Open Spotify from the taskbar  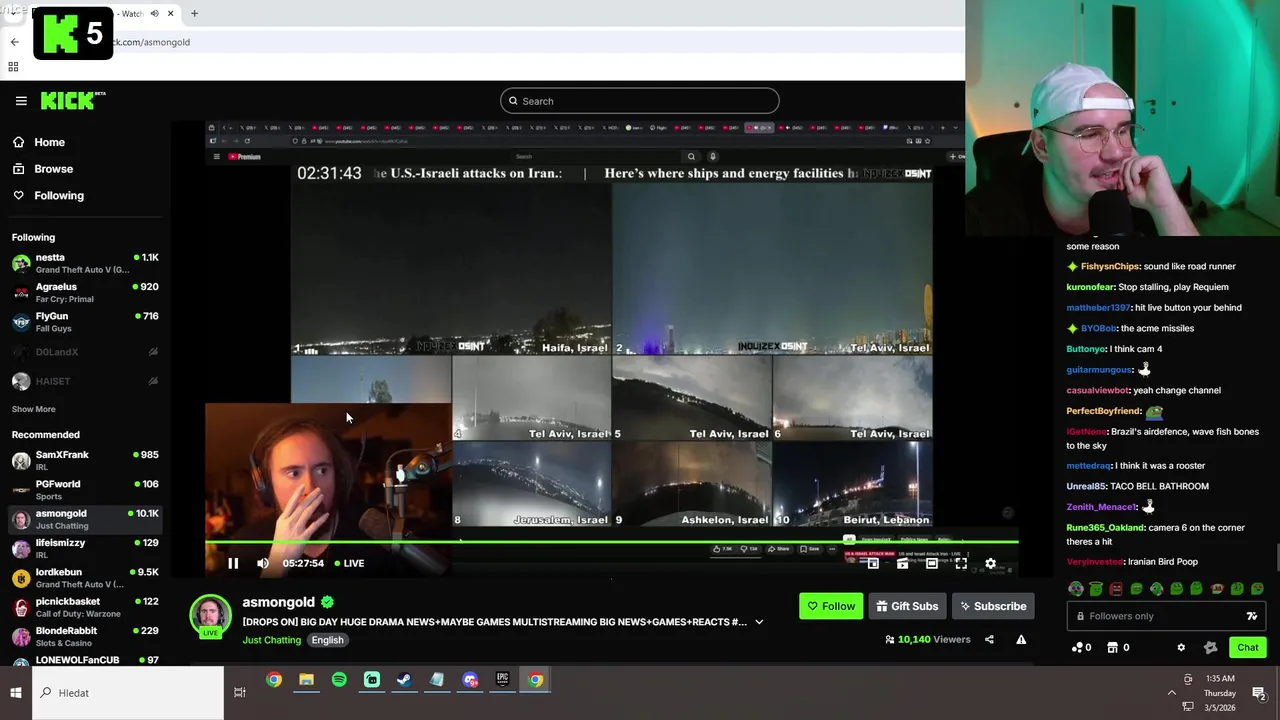point(339,680)
